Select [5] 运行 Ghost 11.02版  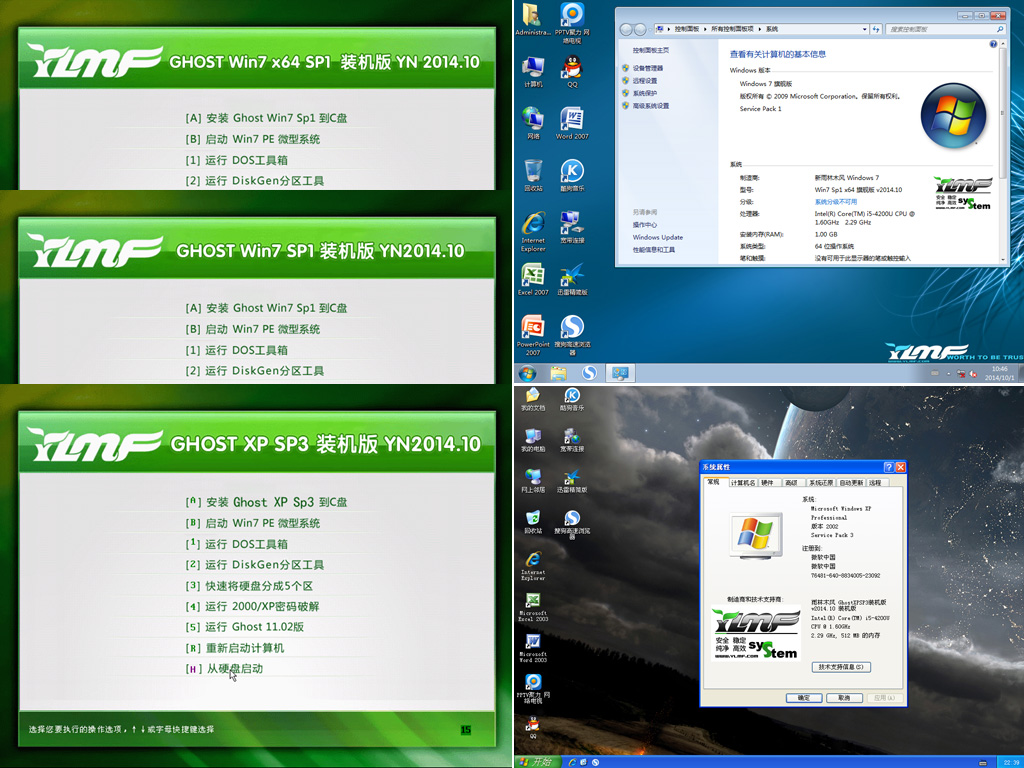pos(245,627)
